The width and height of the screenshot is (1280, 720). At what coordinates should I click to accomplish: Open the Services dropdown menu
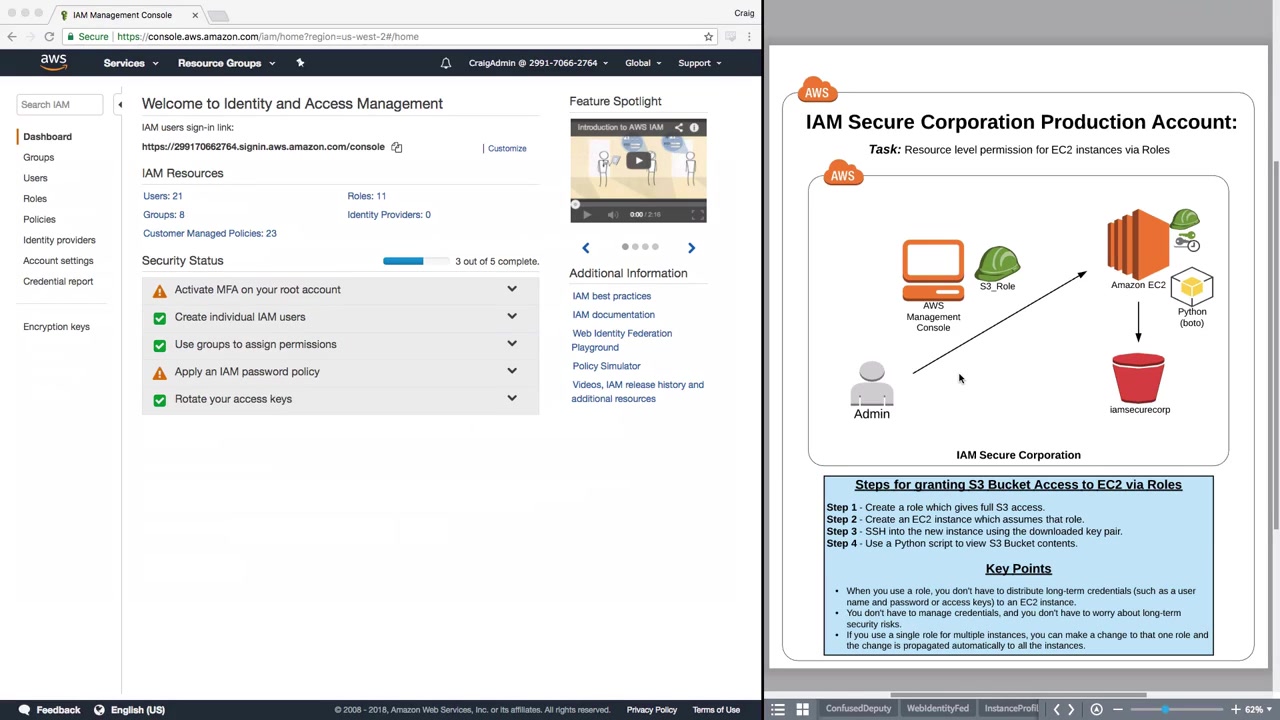(131, 63)
